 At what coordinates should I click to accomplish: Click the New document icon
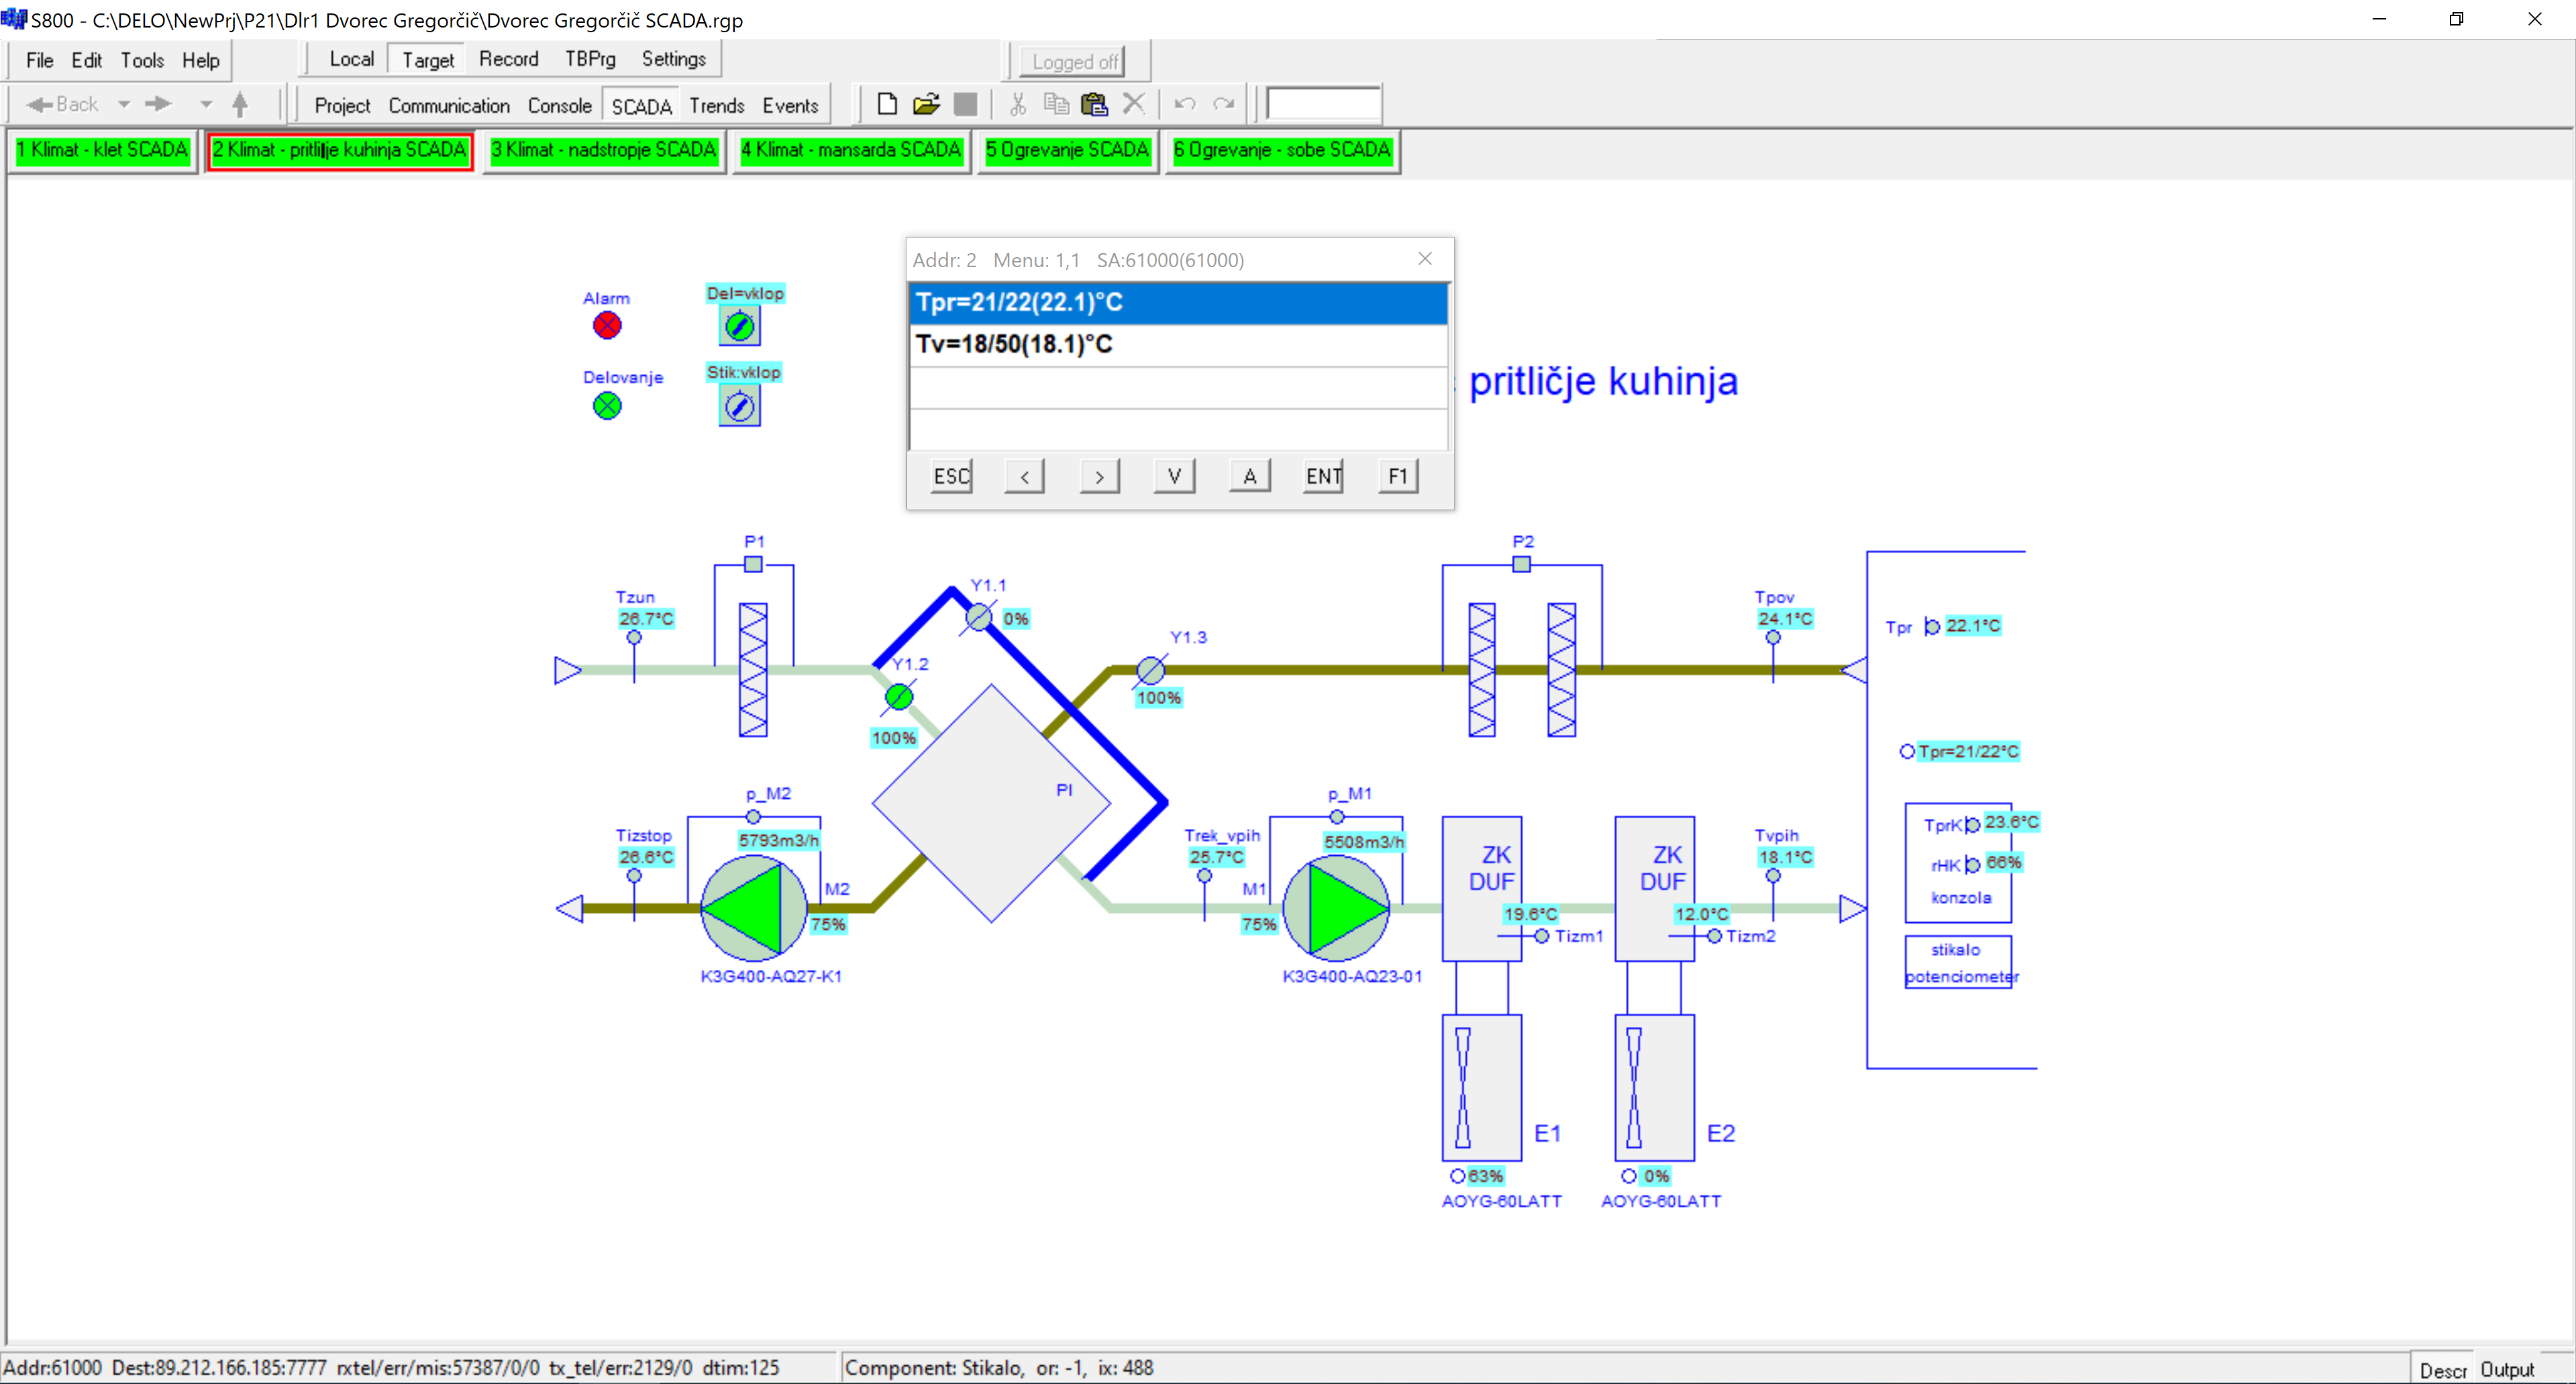click(886, 104)
